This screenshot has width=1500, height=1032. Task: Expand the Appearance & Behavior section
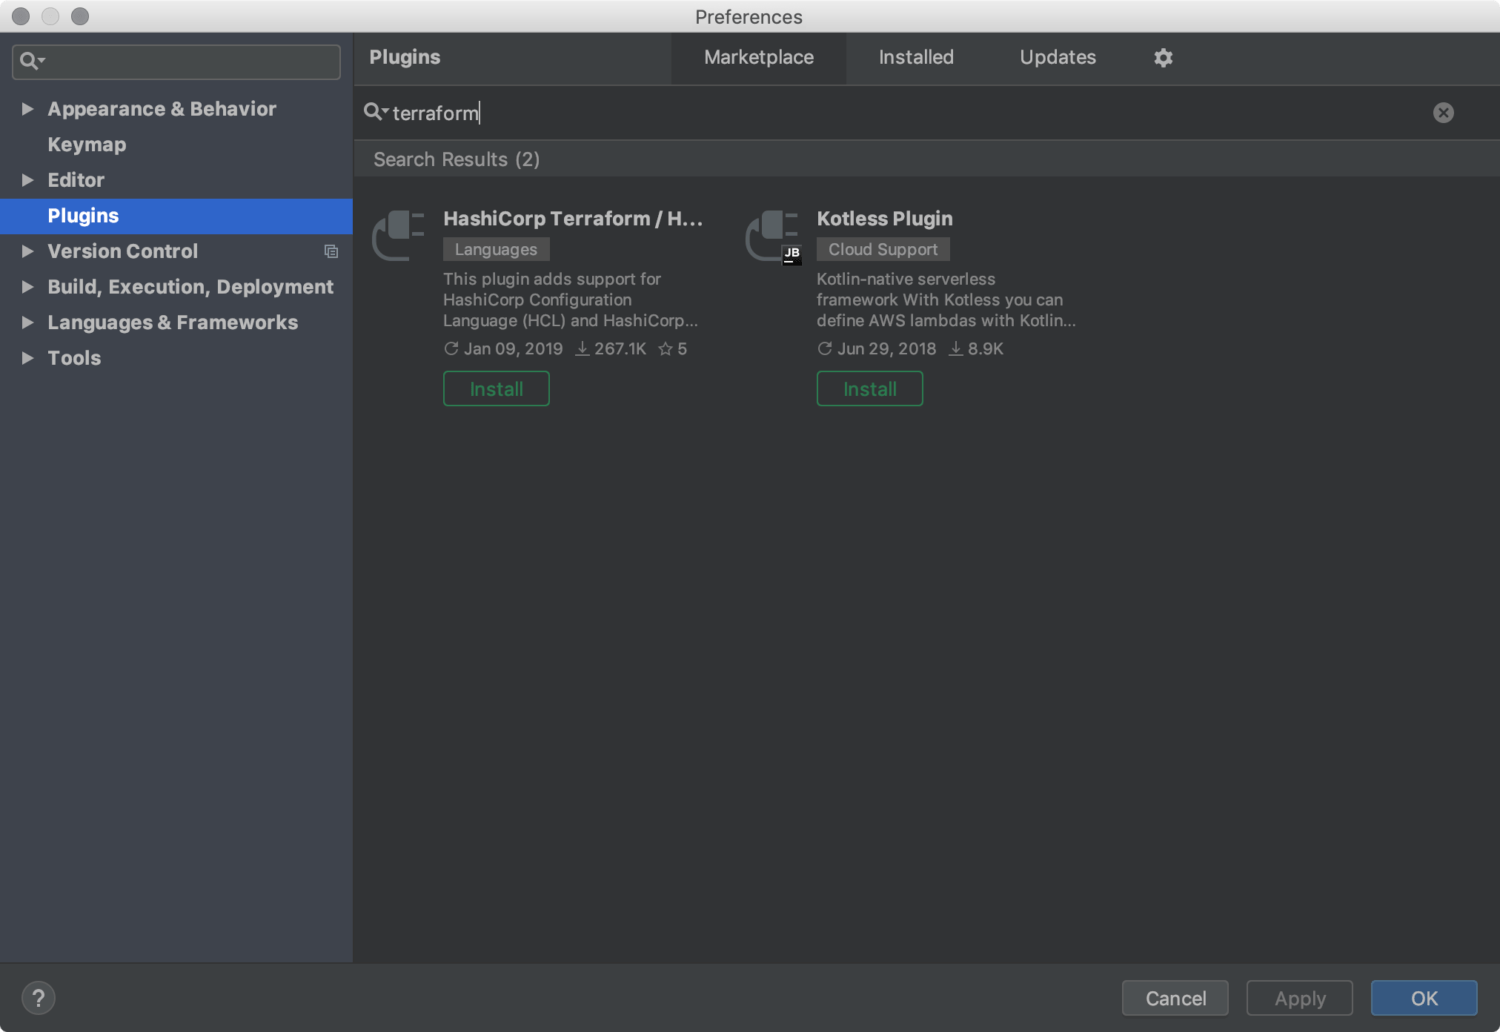tap(27, 109)
